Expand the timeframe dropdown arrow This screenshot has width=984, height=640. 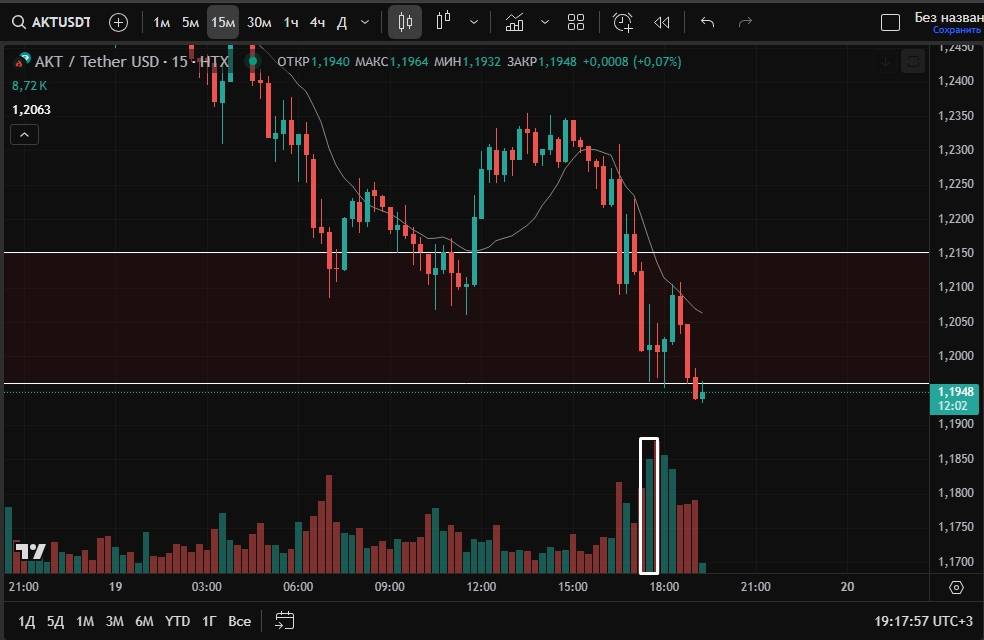tap(364, 22)
